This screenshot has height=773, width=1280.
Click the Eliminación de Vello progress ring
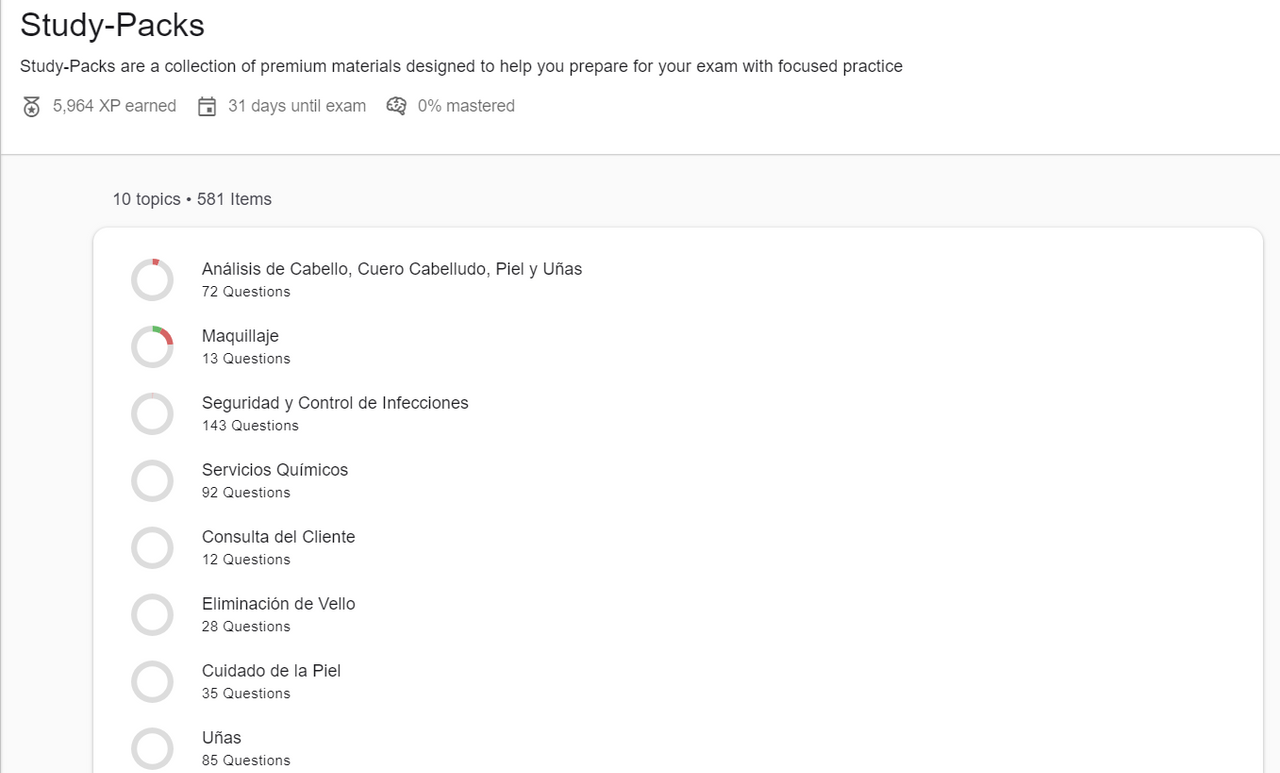pos(153,615)
